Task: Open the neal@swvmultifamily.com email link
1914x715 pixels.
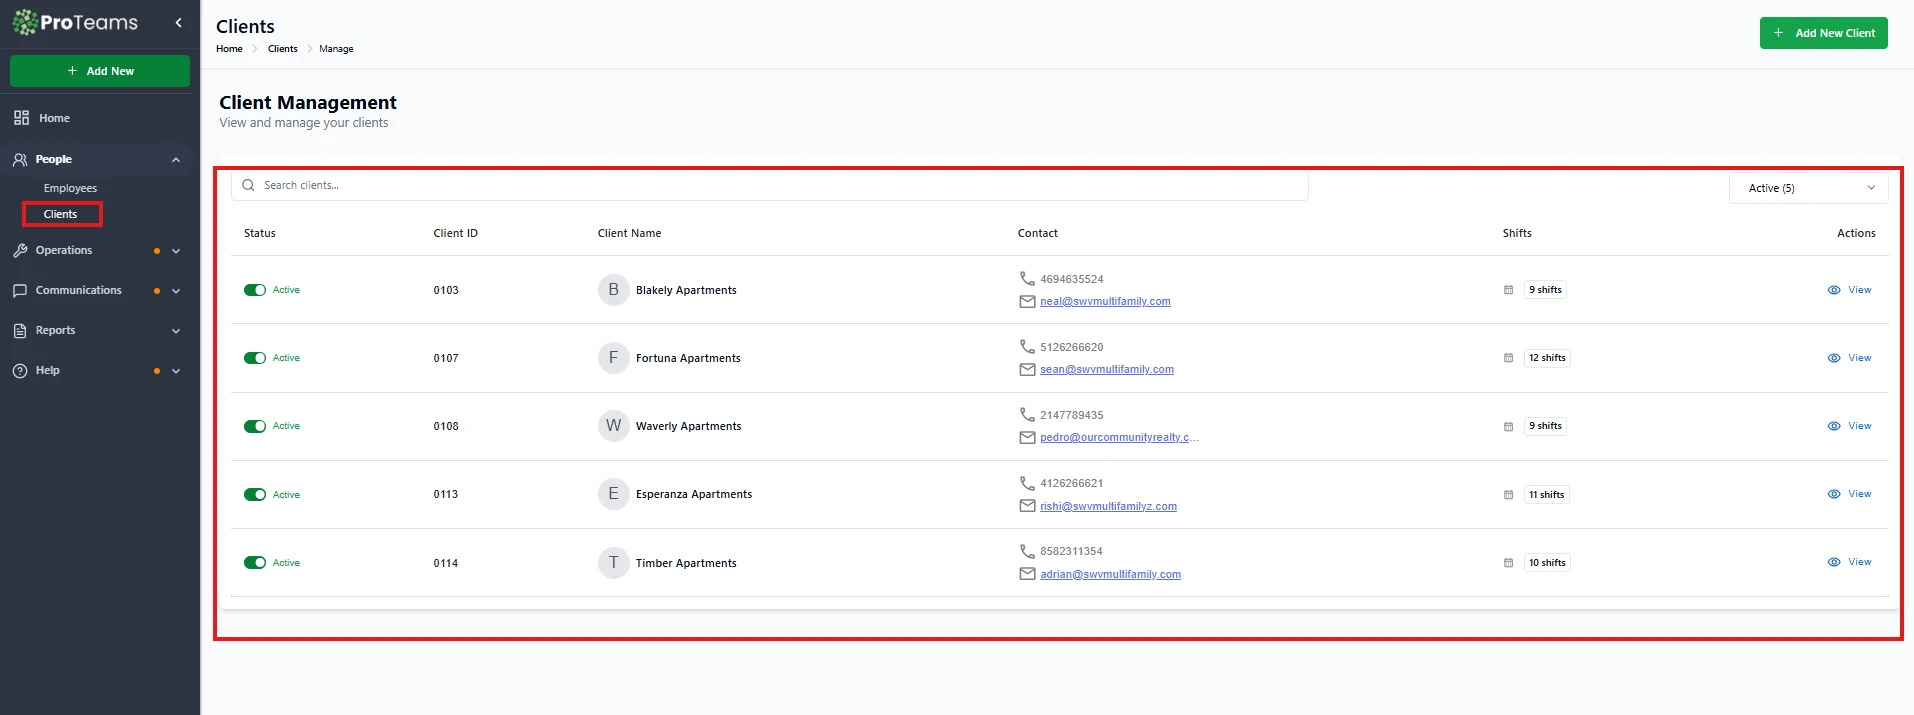Action: (x=1105, y=301)
